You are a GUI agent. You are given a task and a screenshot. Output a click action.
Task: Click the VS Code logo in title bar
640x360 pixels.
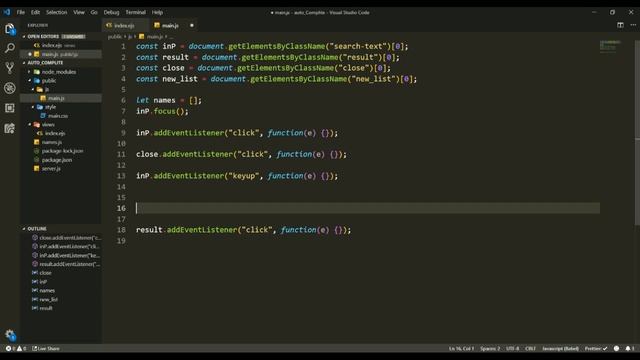(x=7, y=12)
